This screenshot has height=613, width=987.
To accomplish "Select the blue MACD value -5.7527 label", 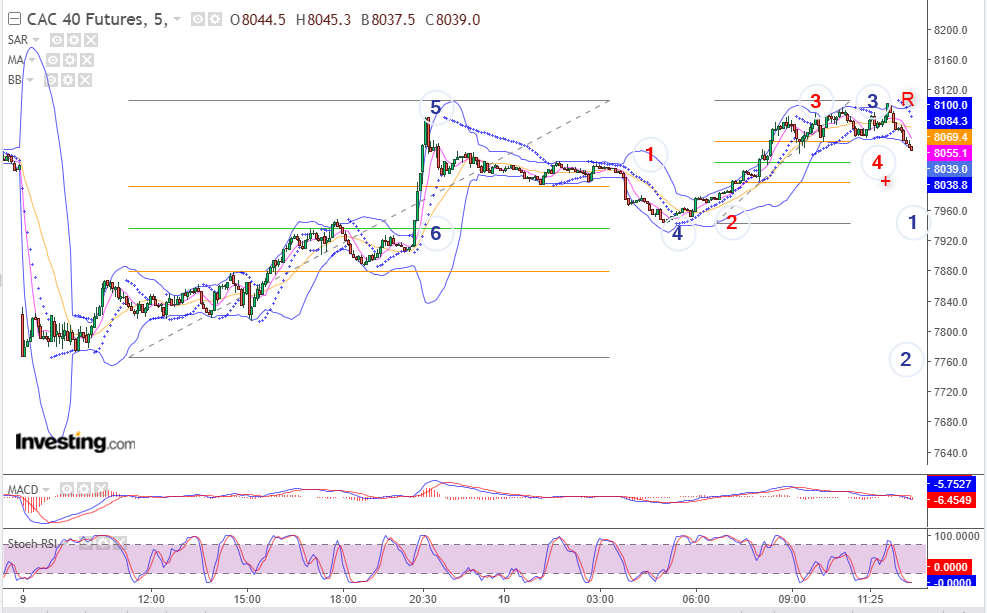I will [950, 484].
